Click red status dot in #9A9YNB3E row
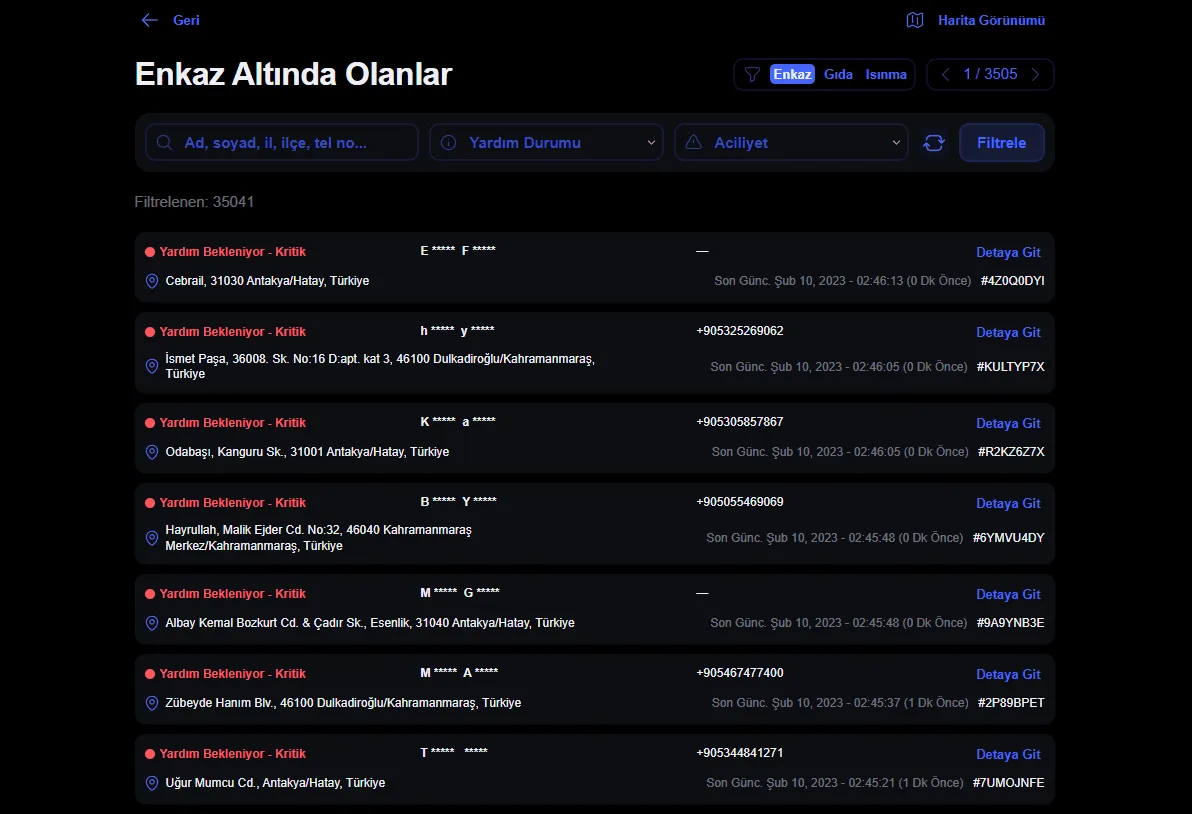The height and width of the screenshot is (814, 1192). click(x=151, y=594)
